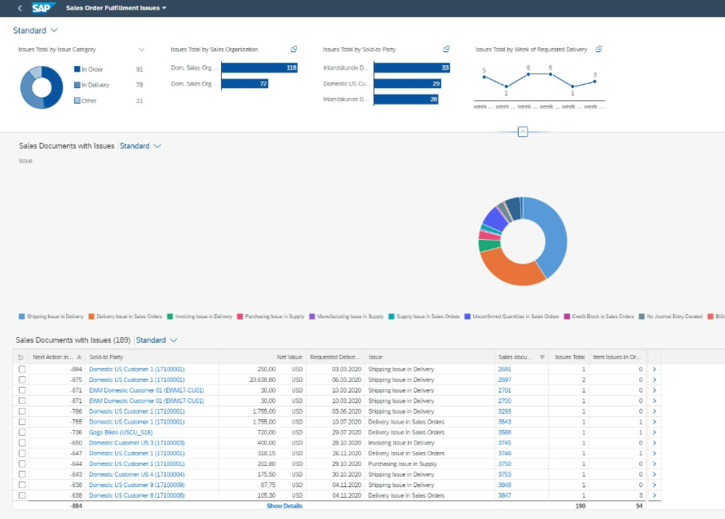Open value help for Week of Requested Delivery
Image resolution: width=725 pixels, height=519 pixels.
click(598, 49)
